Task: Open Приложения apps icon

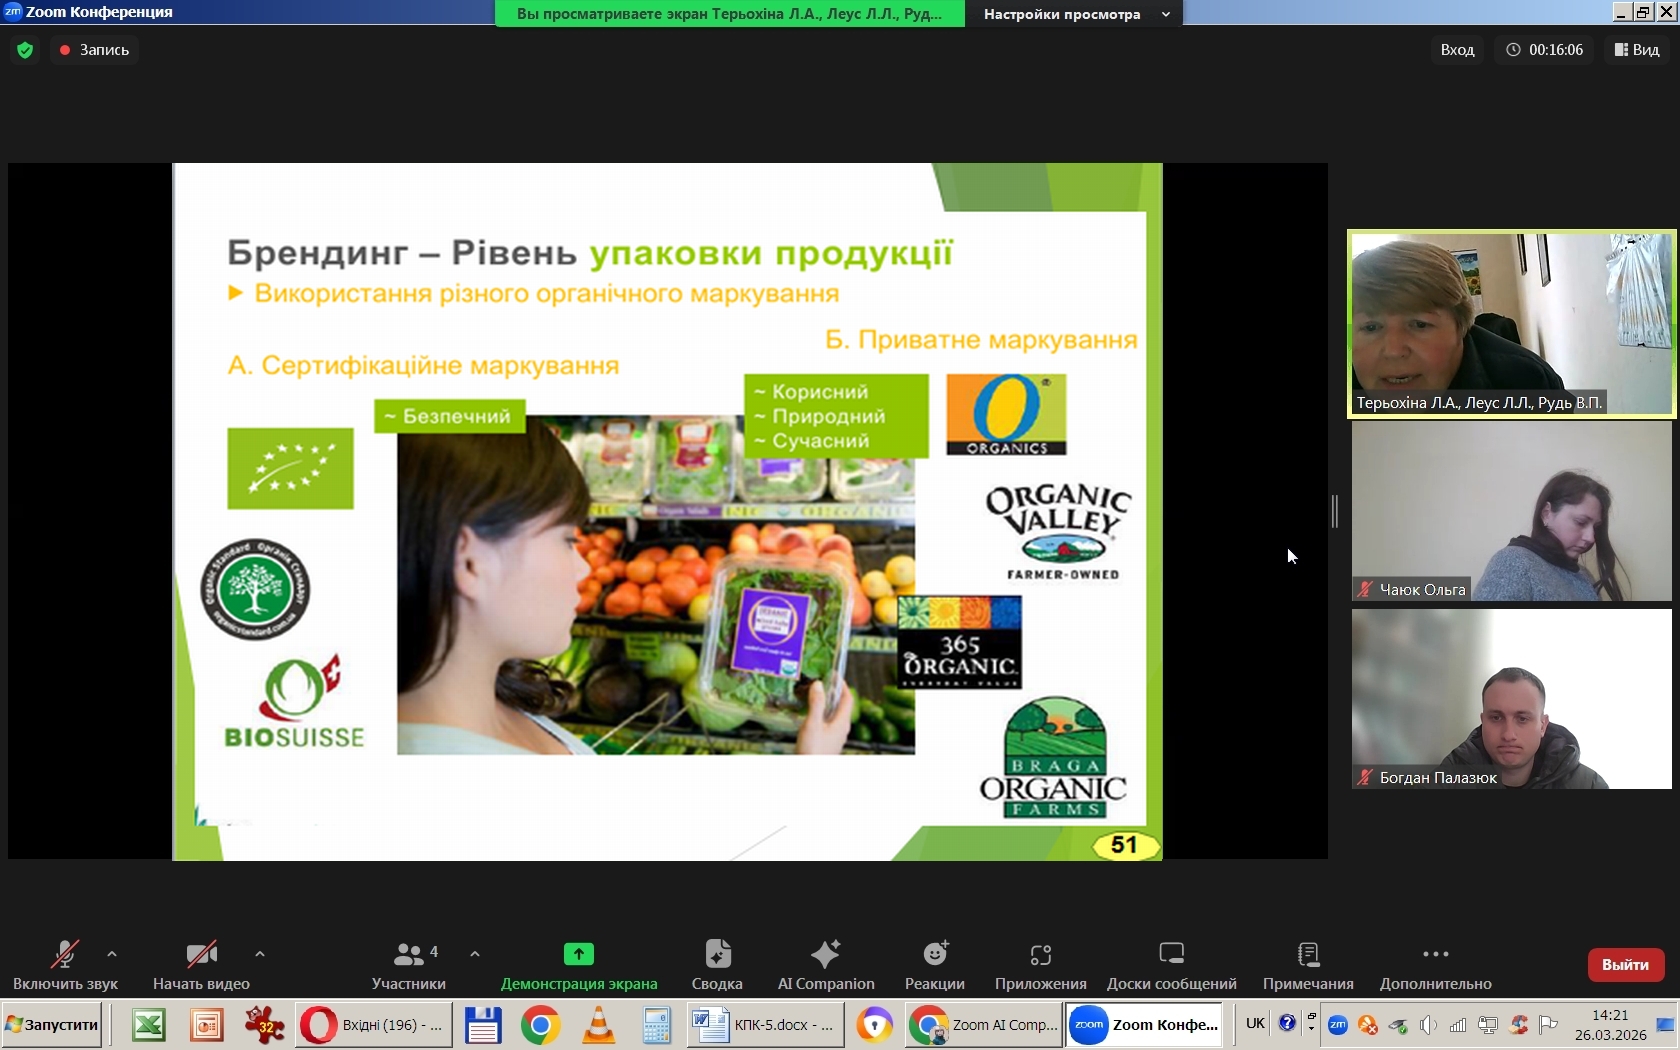Action: pos(1040,955)
